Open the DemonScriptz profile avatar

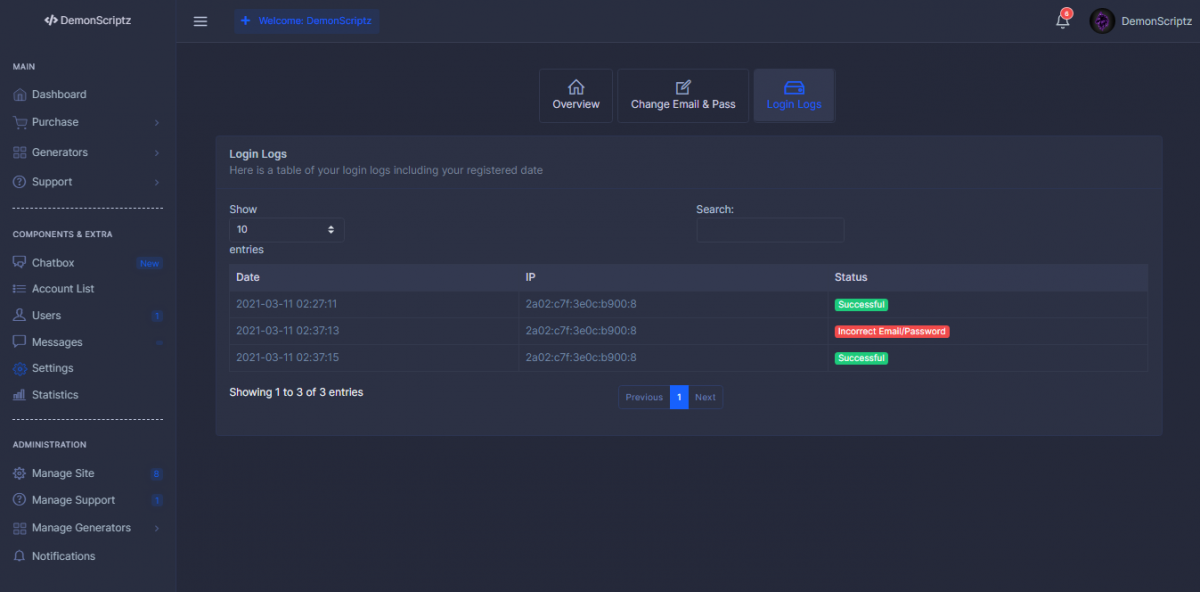[1102, 21]
